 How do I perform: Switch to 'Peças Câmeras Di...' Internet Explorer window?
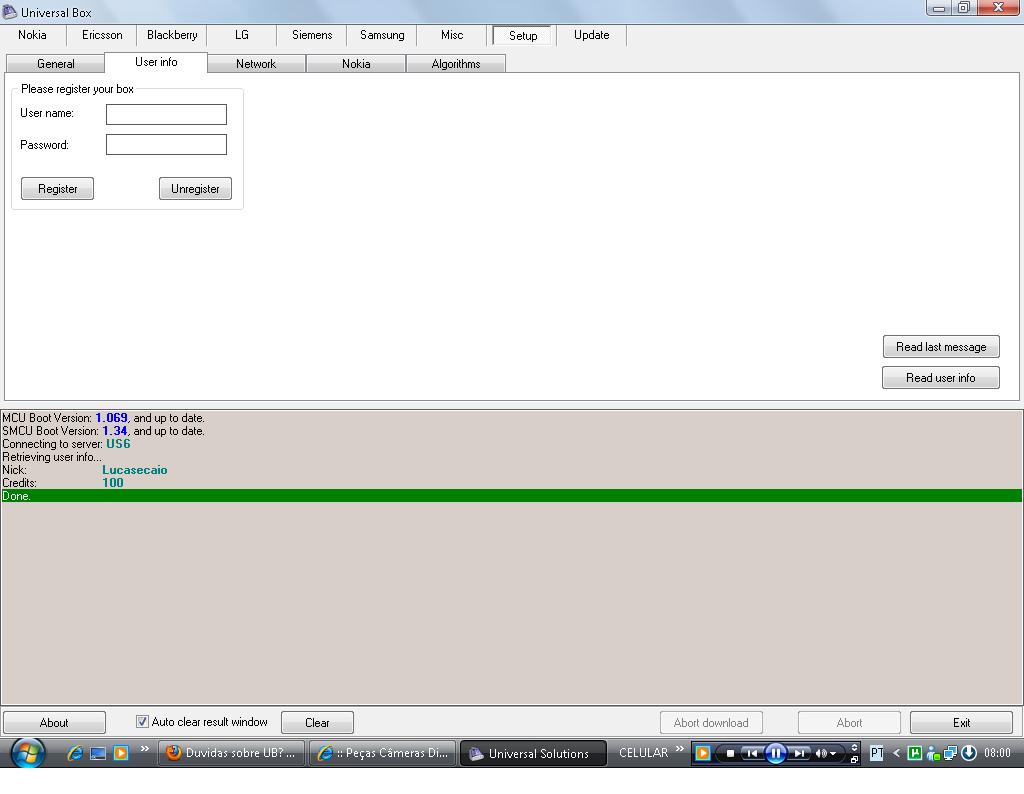pyautogui.click(x=383, y=753)
